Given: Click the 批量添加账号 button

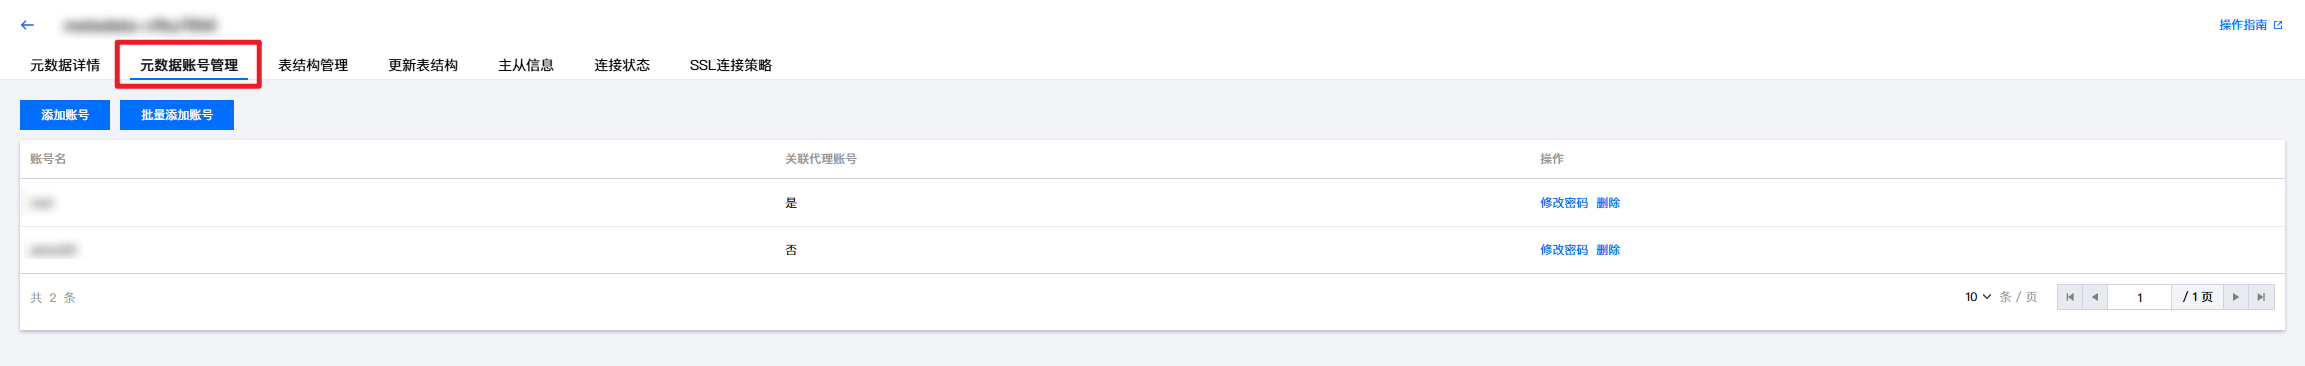Looking at the screenshot, I should (177, 115).
